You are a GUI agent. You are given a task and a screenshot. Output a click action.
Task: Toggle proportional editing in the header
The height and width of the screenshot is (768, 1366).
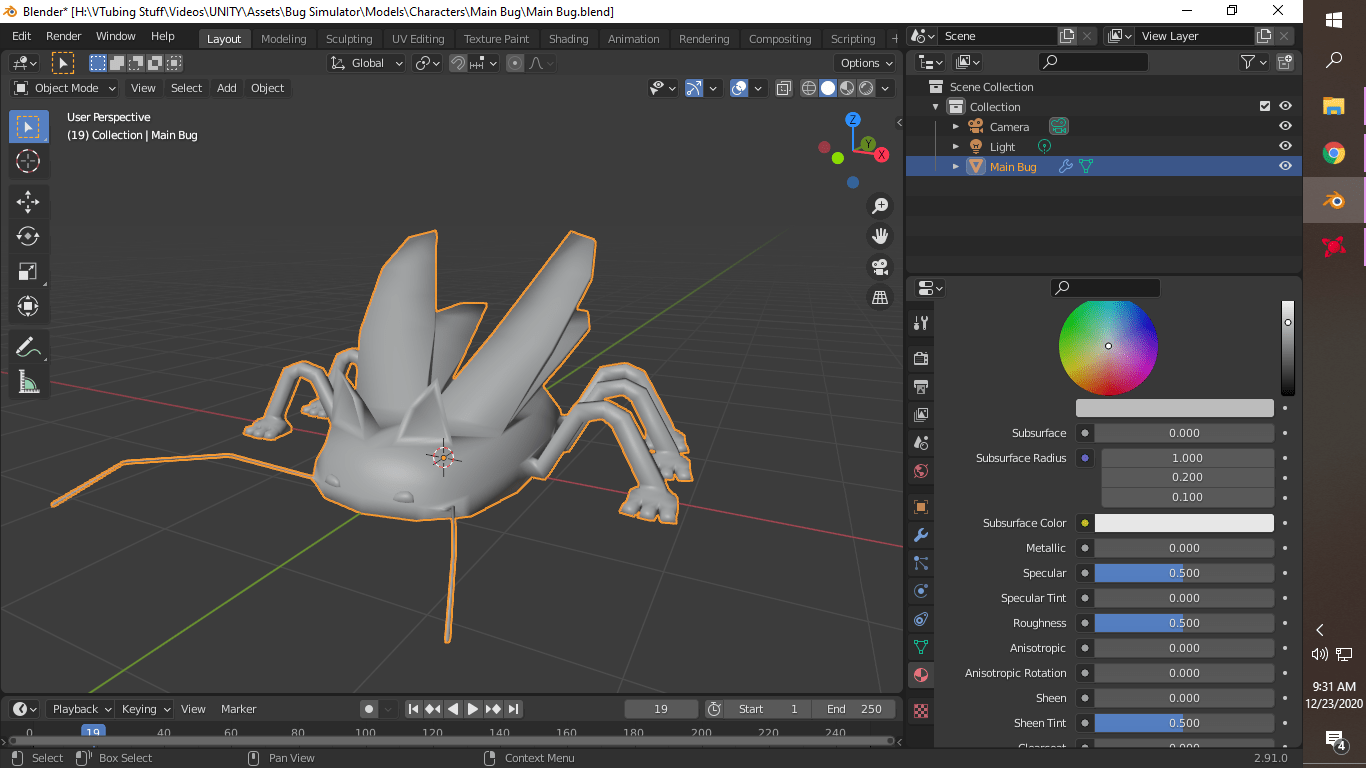click(513, 62)
